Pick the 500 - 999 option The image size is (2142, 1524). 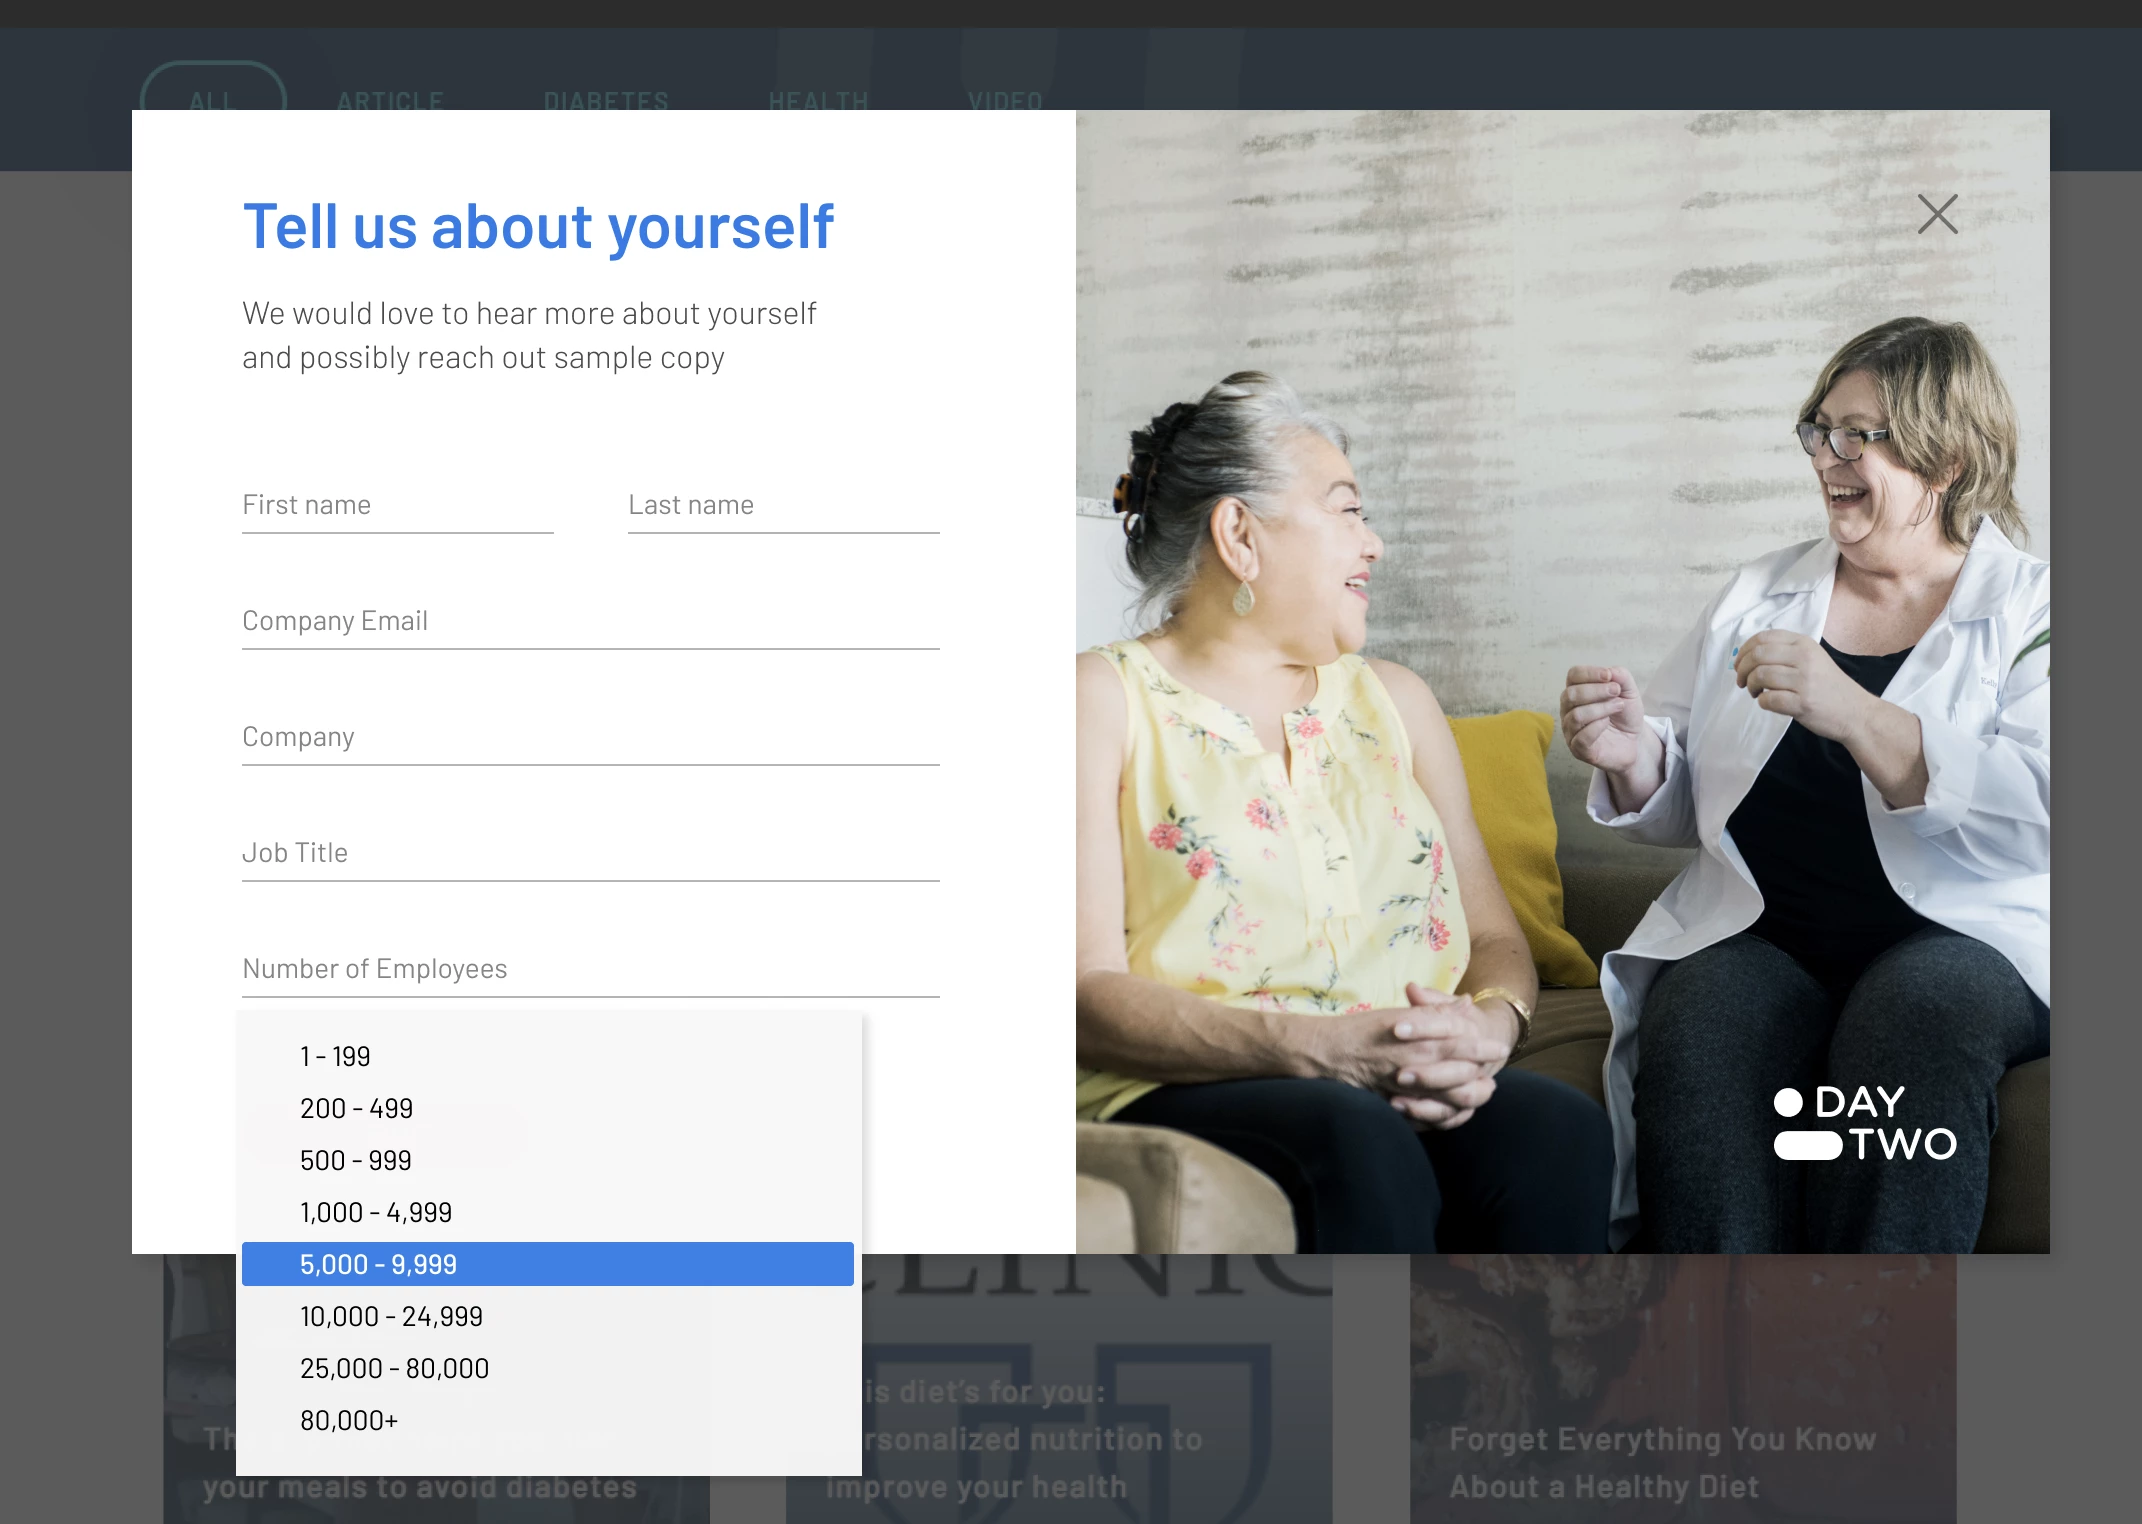tap(356, 1160)
